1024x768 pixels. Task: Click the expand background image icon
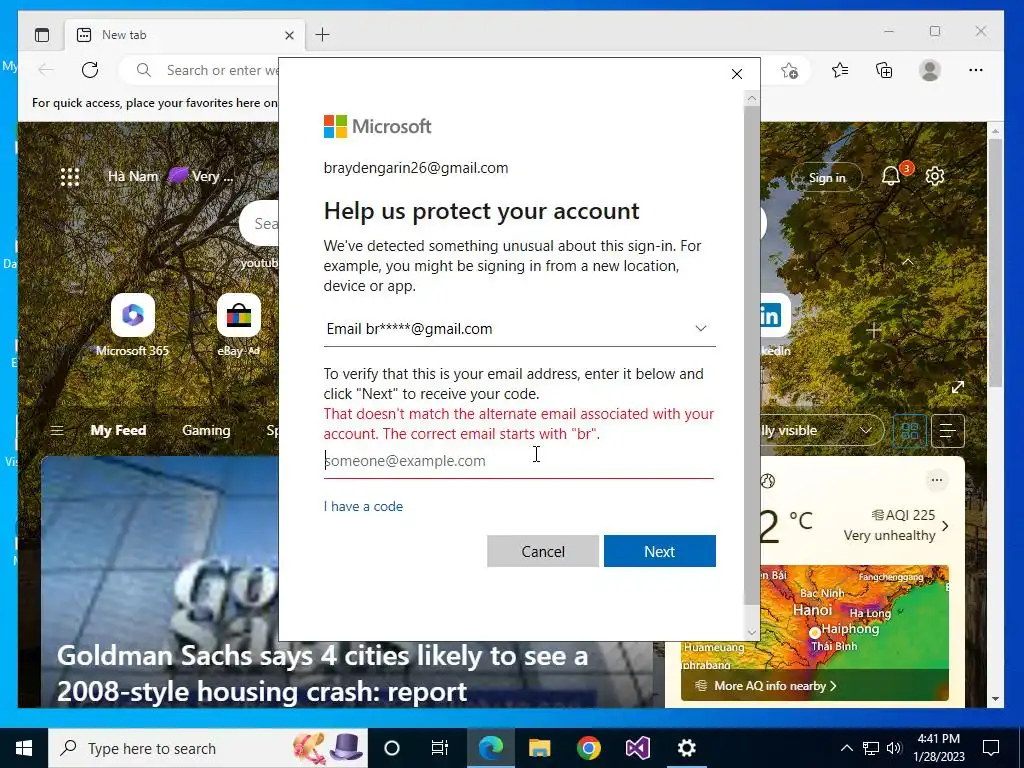click(958, 387)
